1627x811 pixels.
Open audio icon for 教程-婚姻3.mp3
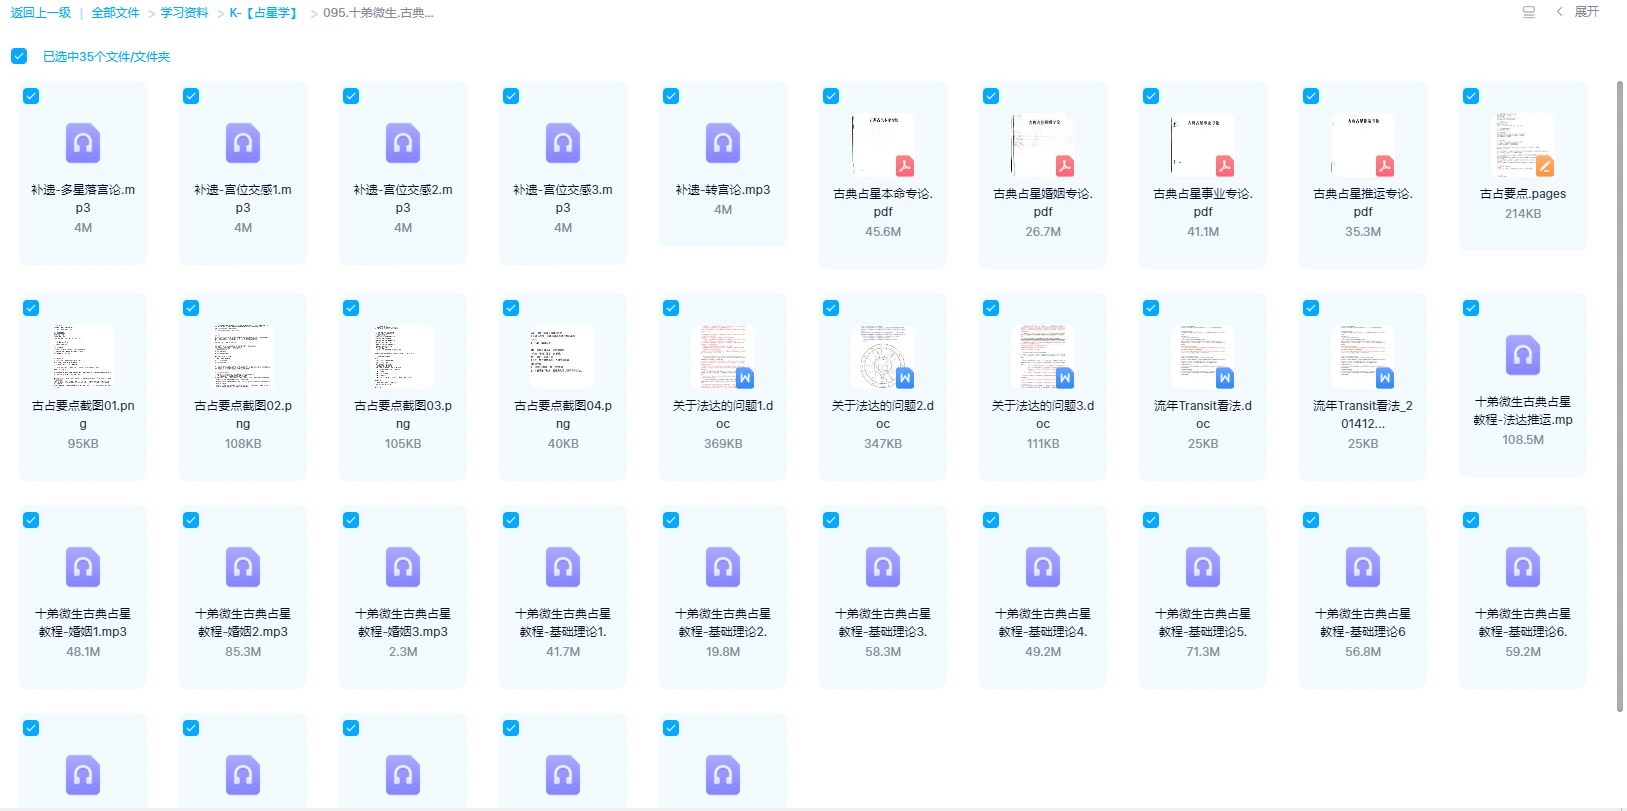point(403,567)
